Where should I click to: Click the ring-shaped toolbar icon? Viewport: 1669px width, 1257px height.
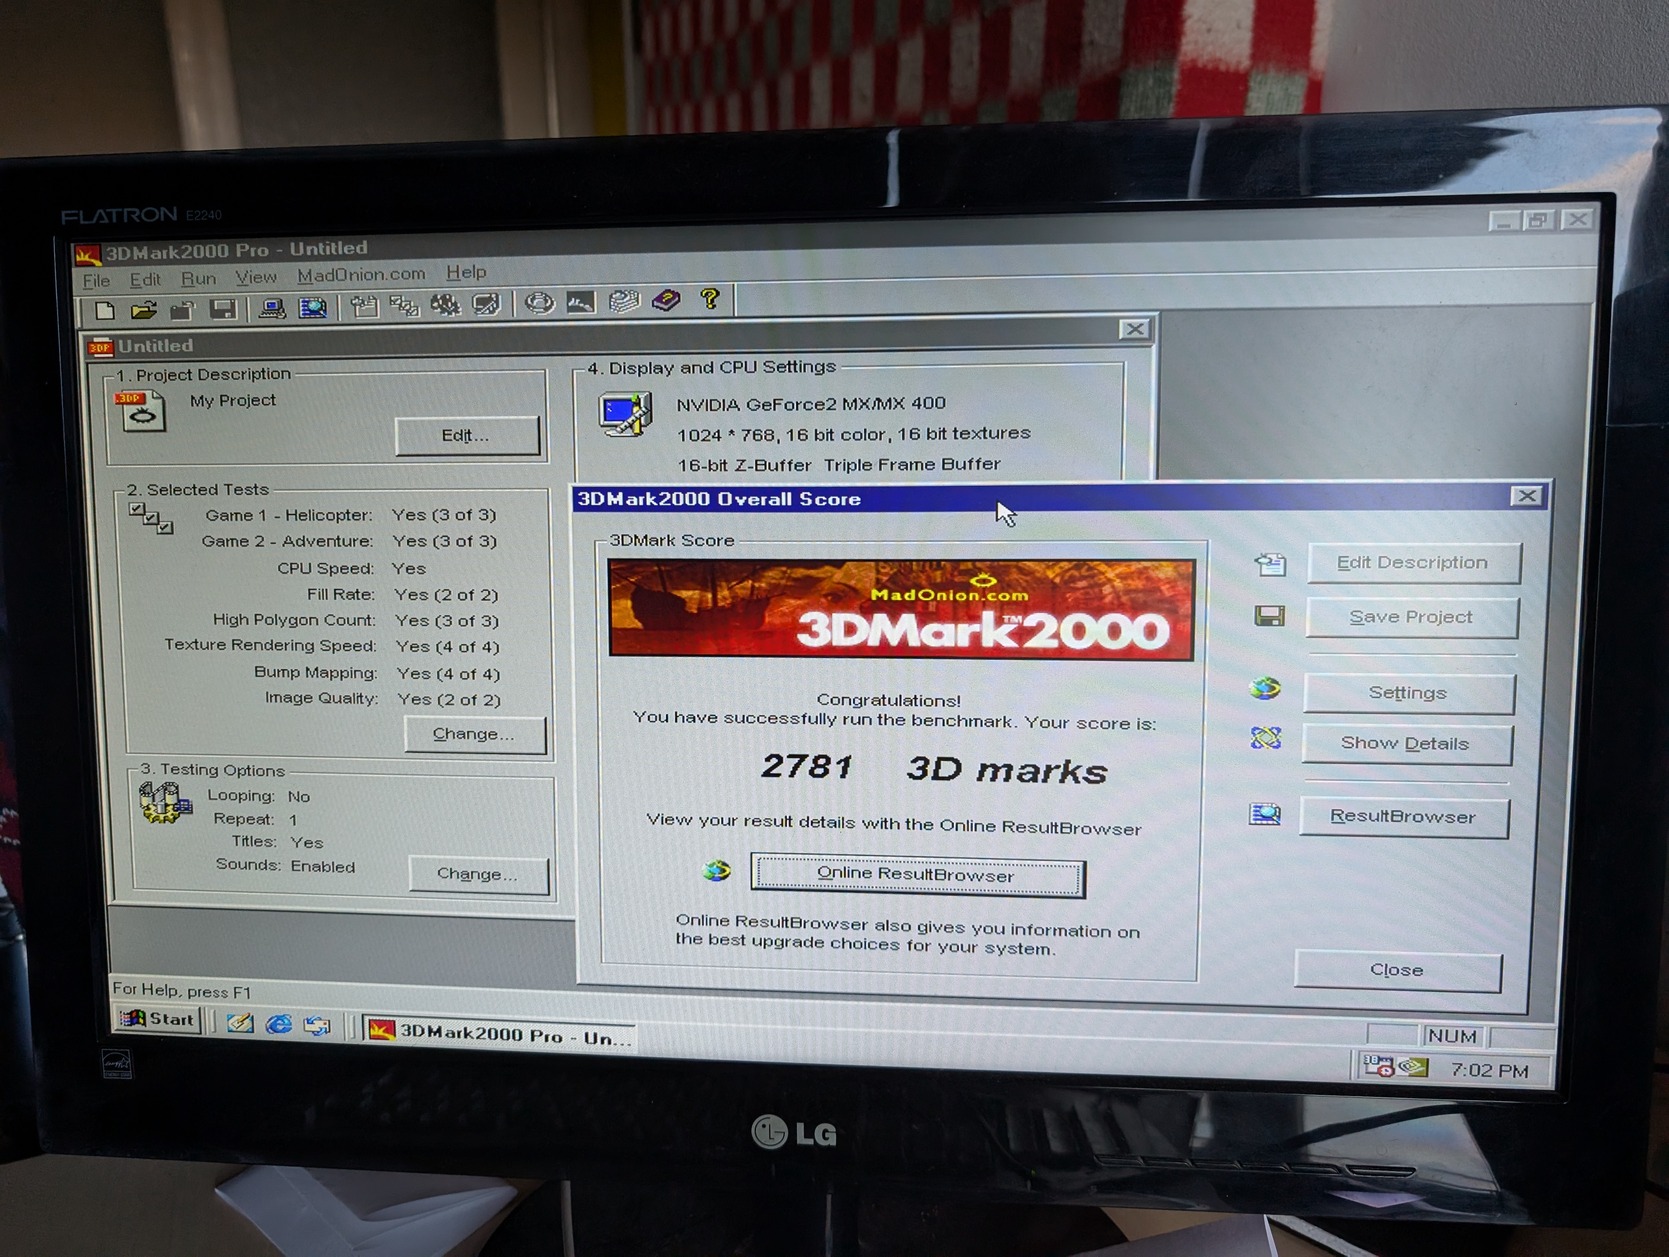click(539, 302)
